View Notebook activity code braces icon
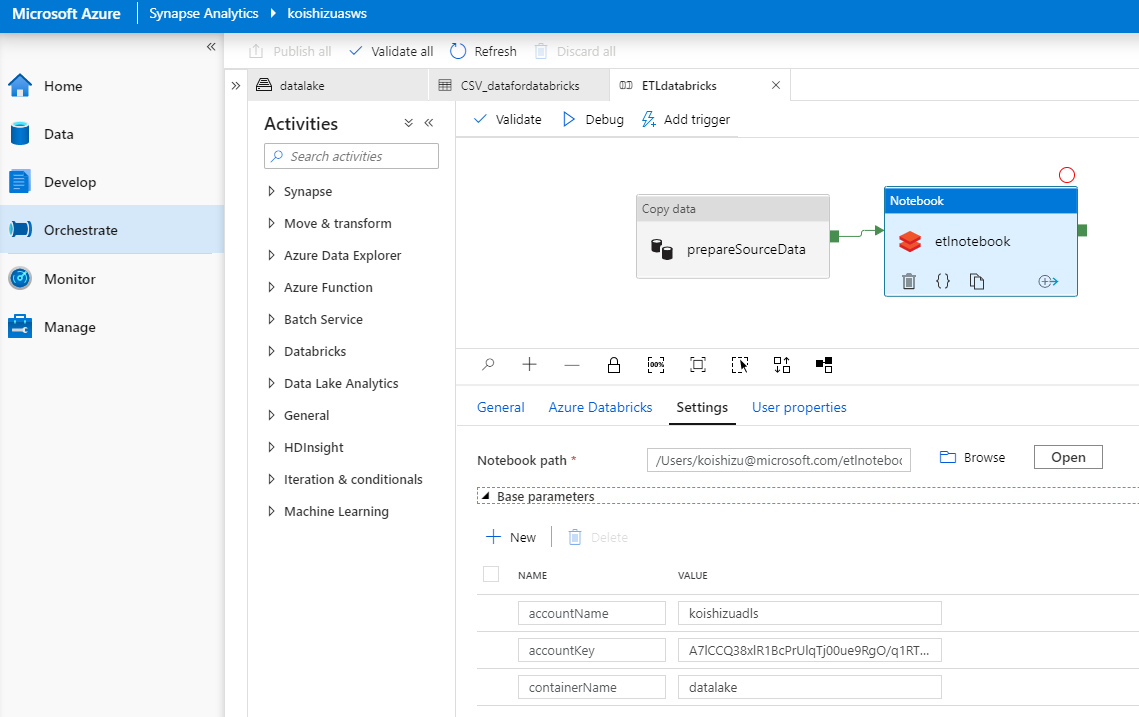Image resolution: width=1139 pixels, height=717 pixels. [943, 281]
